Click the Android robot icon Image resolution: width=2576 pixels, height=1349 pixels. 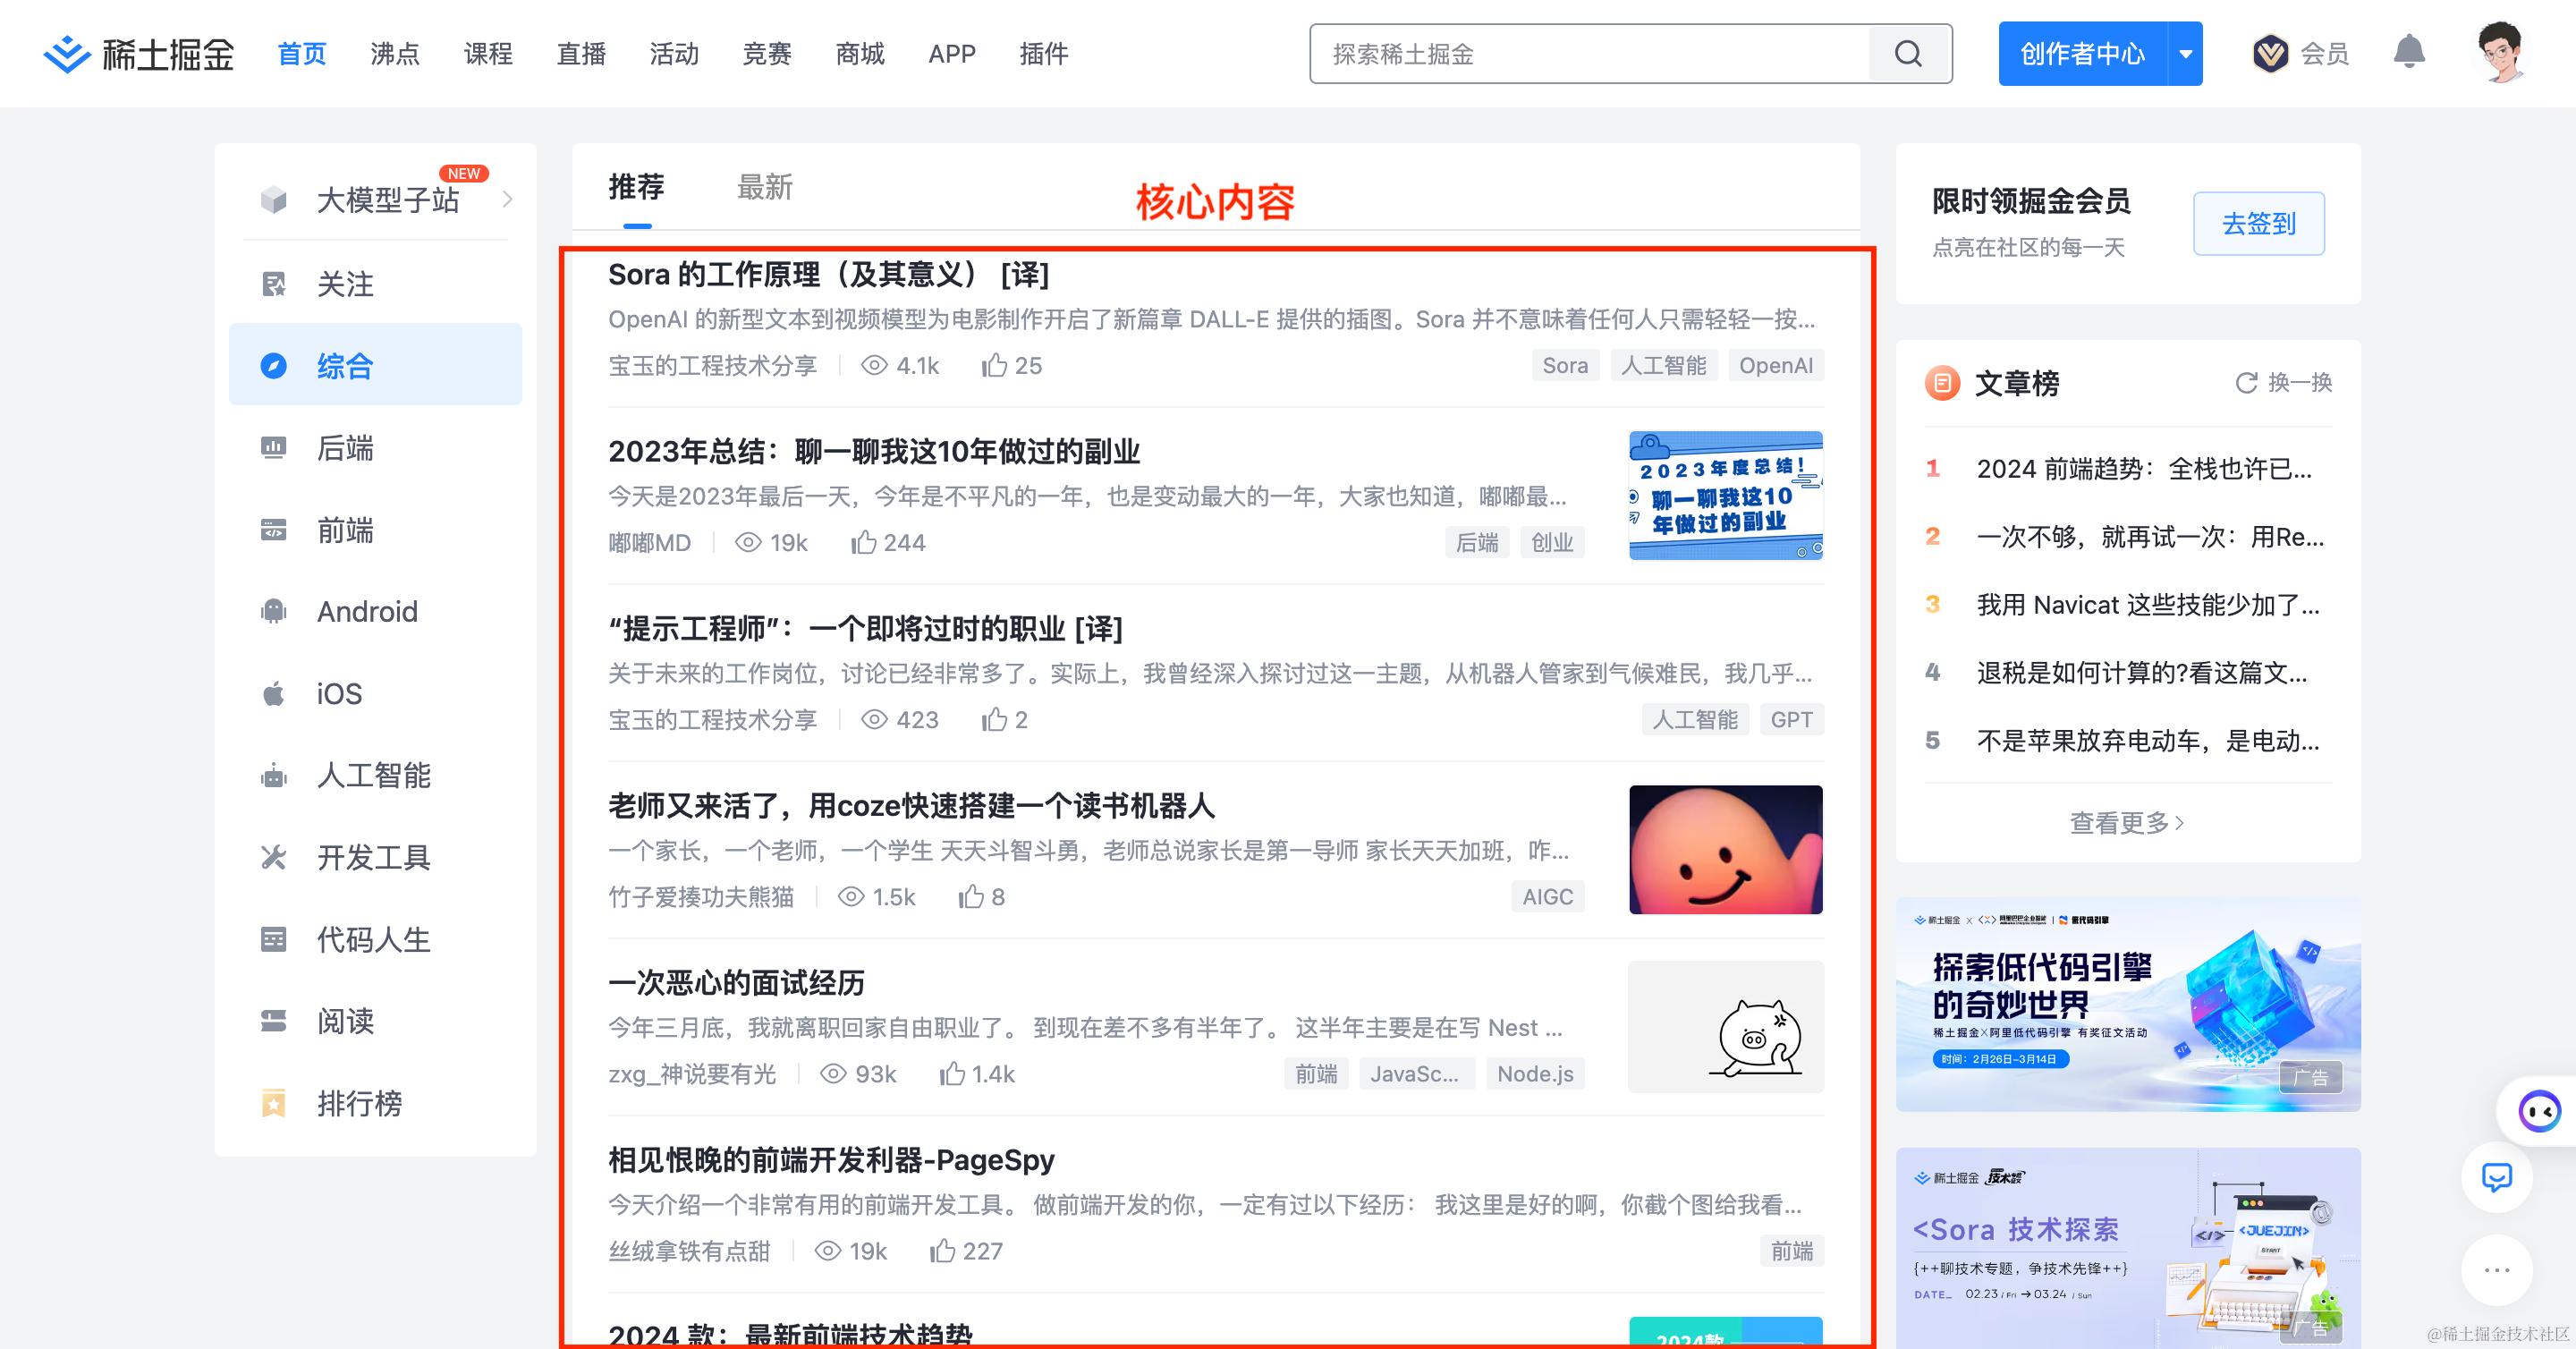pyautogui.click(x=273, y=612)
